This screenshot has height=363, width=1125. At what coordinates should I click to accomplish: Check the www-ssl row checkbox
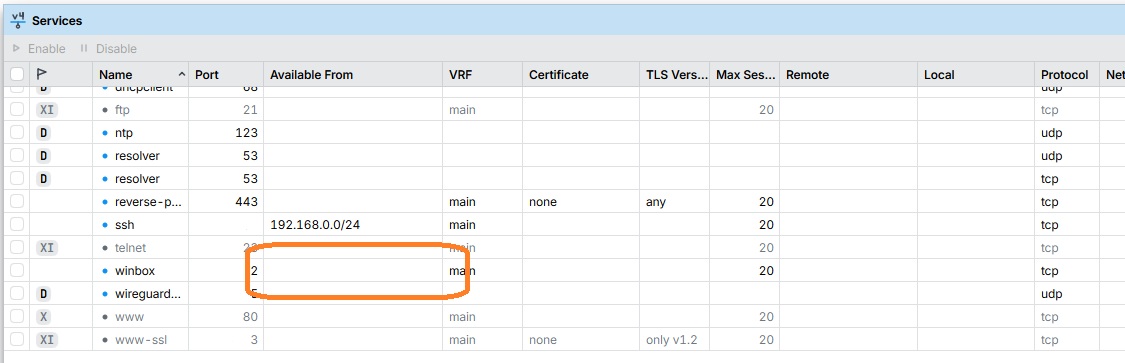pos(17,339)
